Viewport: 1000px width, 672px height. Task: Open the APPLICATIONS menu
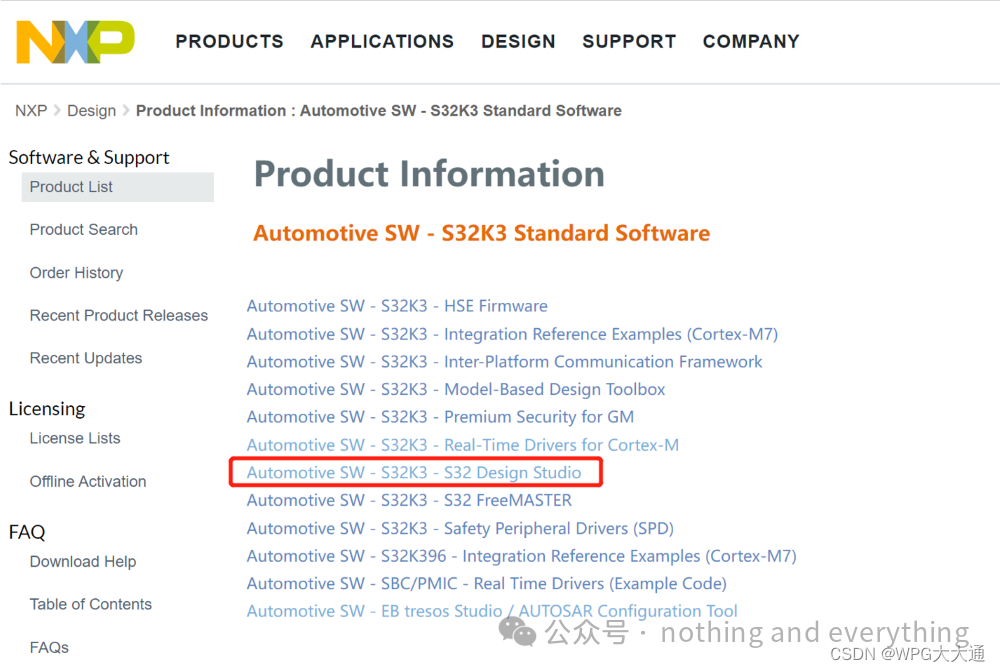pyautogui.click(x=382, y=41)
